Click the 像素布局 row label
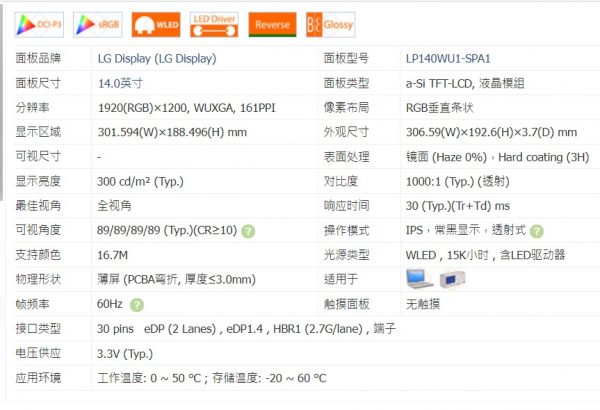 [x=346, y=108]
